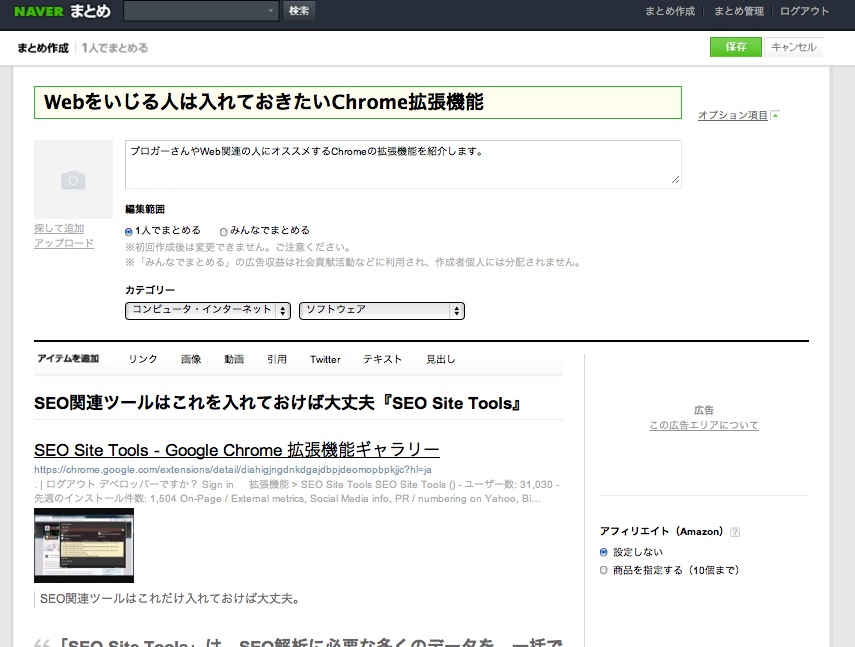Open the ソフトウェア subcategory dropdown
Viewport: 855px width, 647px height.
382,310
